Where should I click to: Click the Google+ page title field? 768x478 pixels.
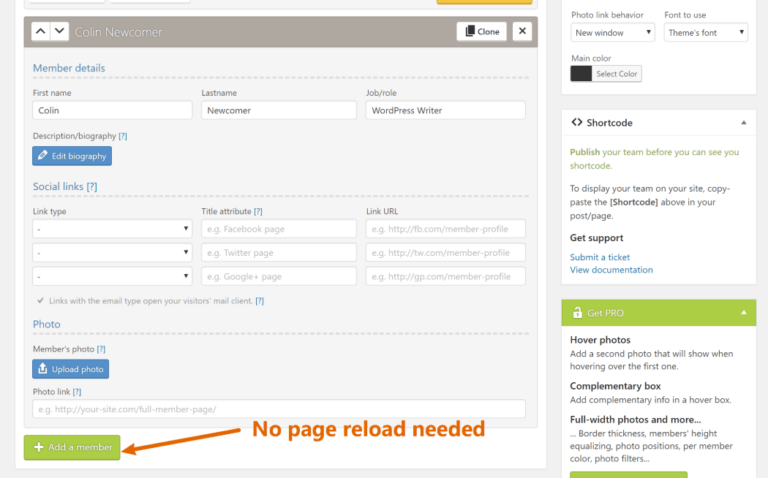(279, 276)
